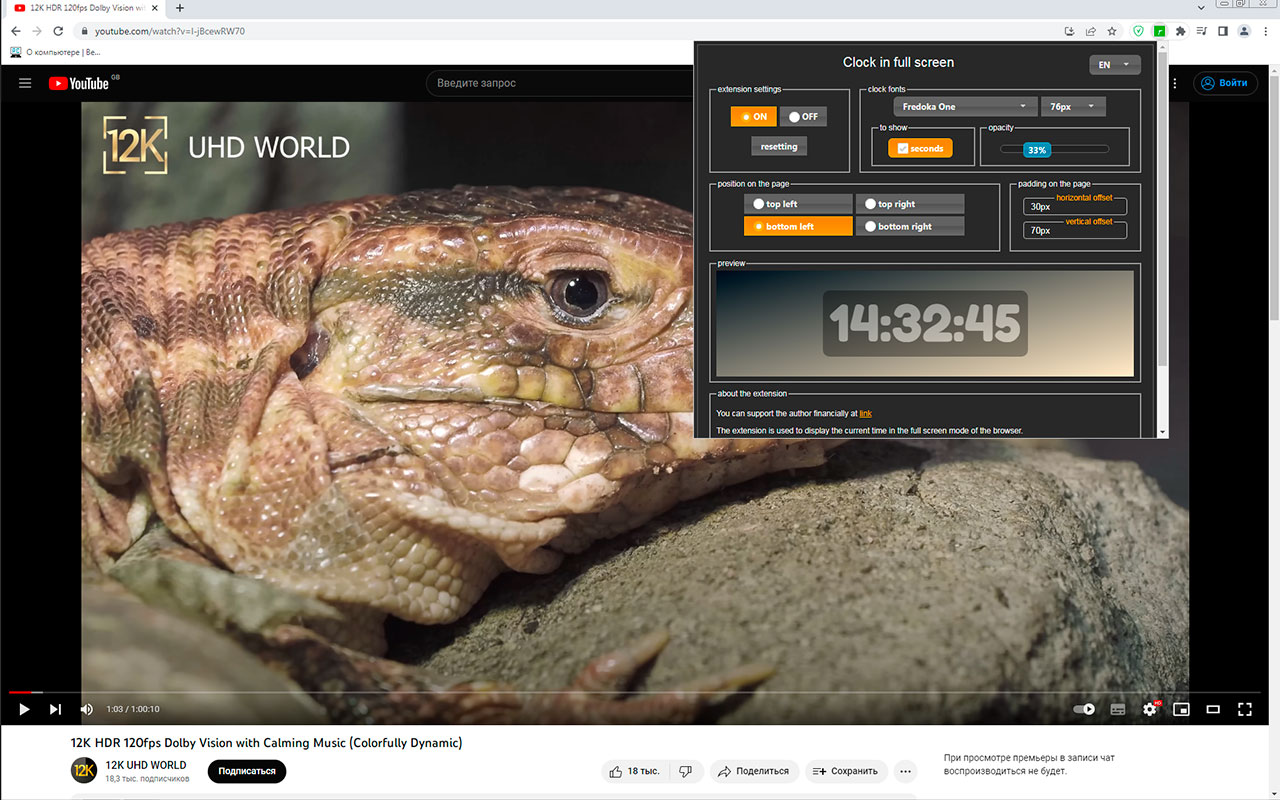Open the green shield extension
Image resolution: width=1280 pixels, height=800 pixels.
click(1138, 31)
